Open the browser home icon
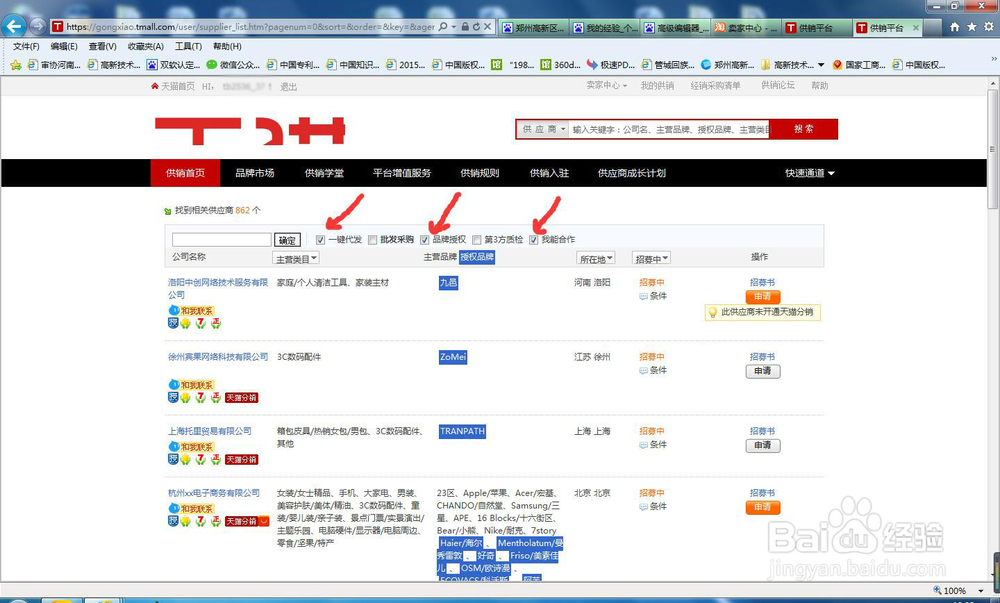Image resolution: width=1000 pixels, height=603 pixels. pyautogui.click(x=955, y=27)
